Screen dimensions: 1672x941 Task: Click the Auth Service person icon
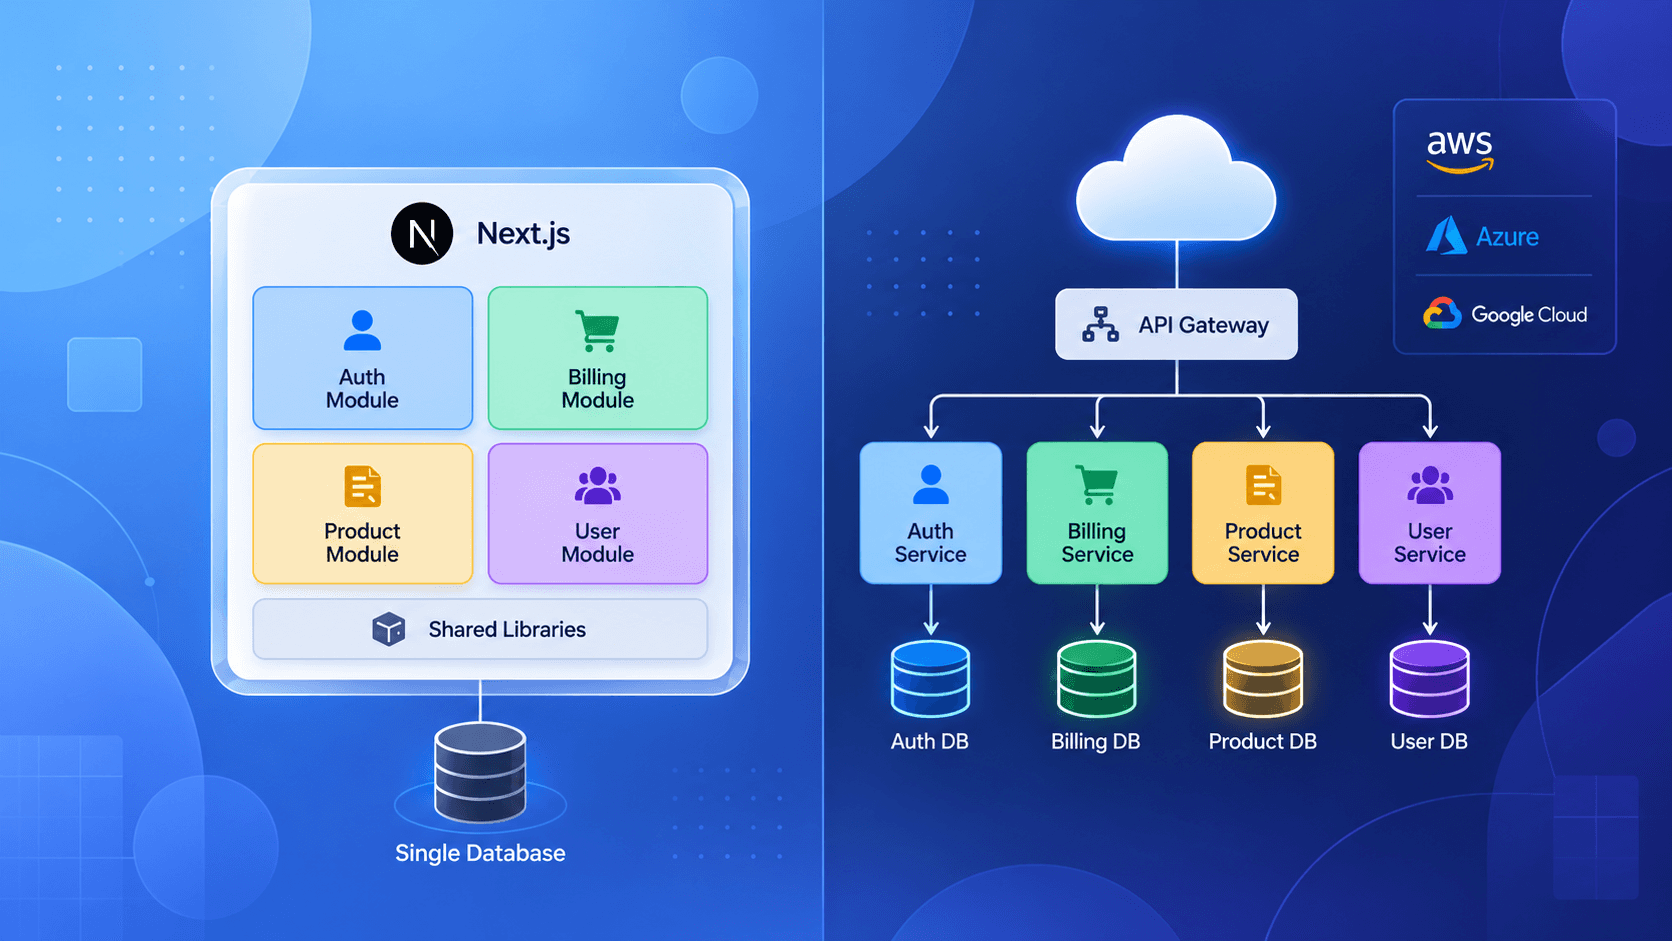pyautogui.click(x=931, y=485)
